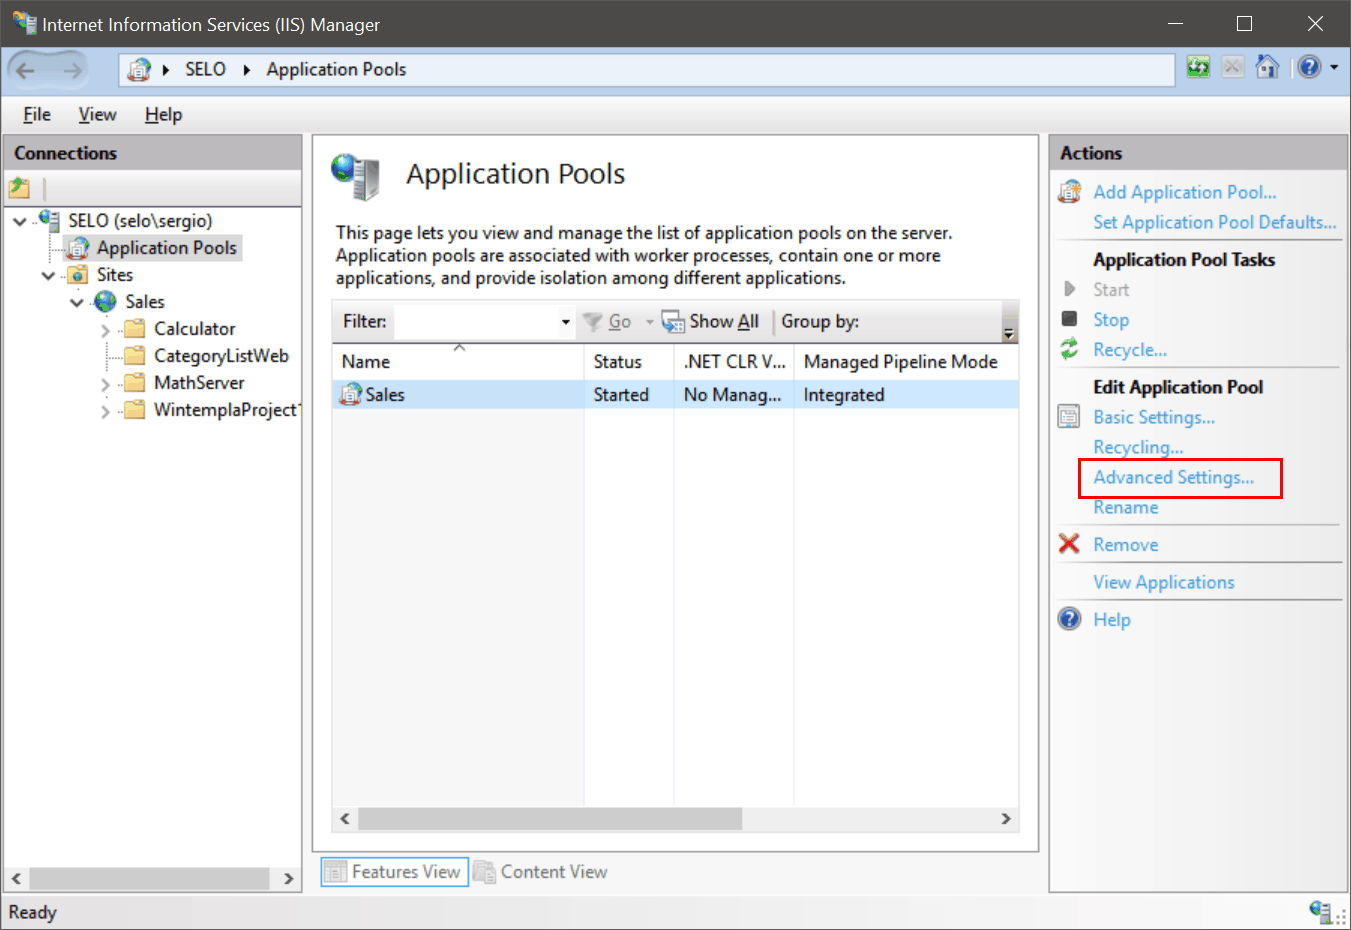Select Application Pools in Connections tree

pos(166,247)
